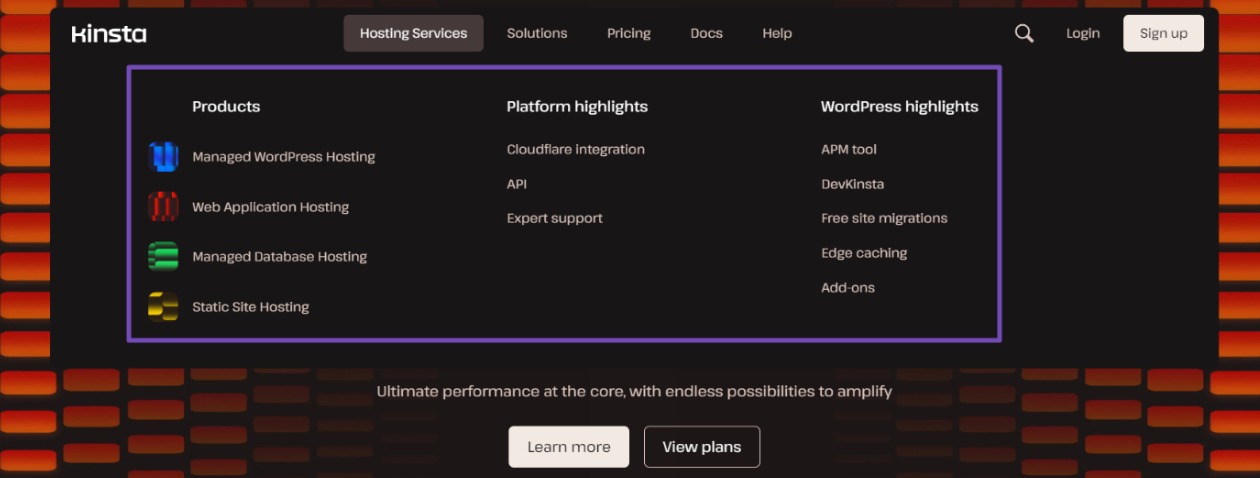The image size is (1260, 478).
Task: Click the View plans button
Action: pos(702,447)
